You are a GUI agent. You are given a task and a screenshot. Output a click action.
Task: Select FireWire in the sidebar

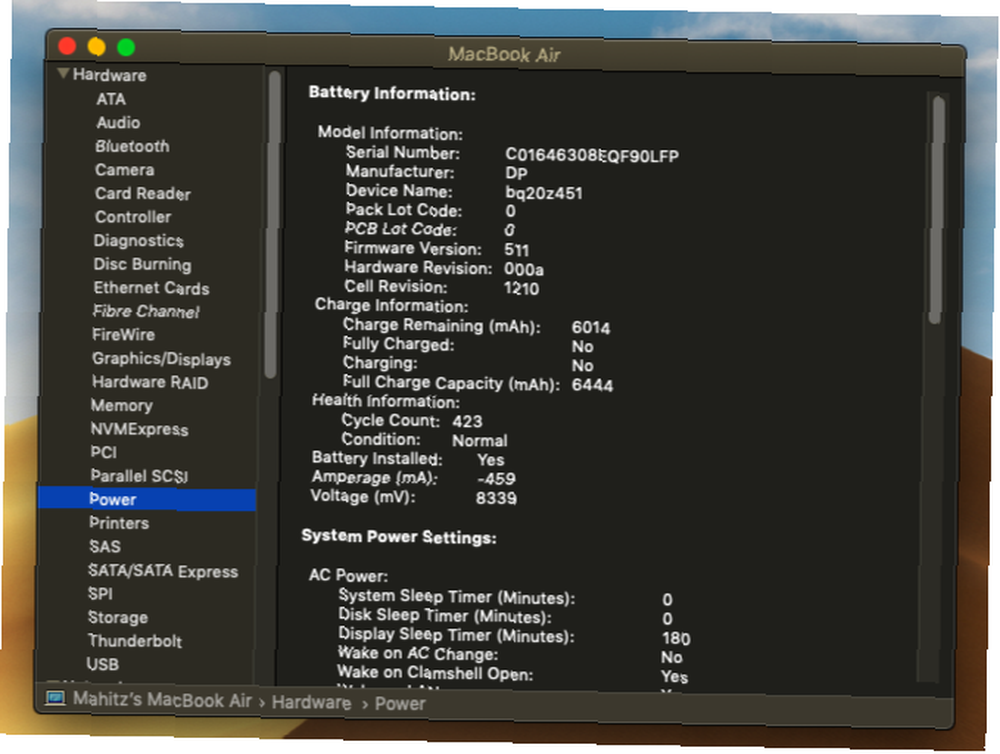(123, 335)
